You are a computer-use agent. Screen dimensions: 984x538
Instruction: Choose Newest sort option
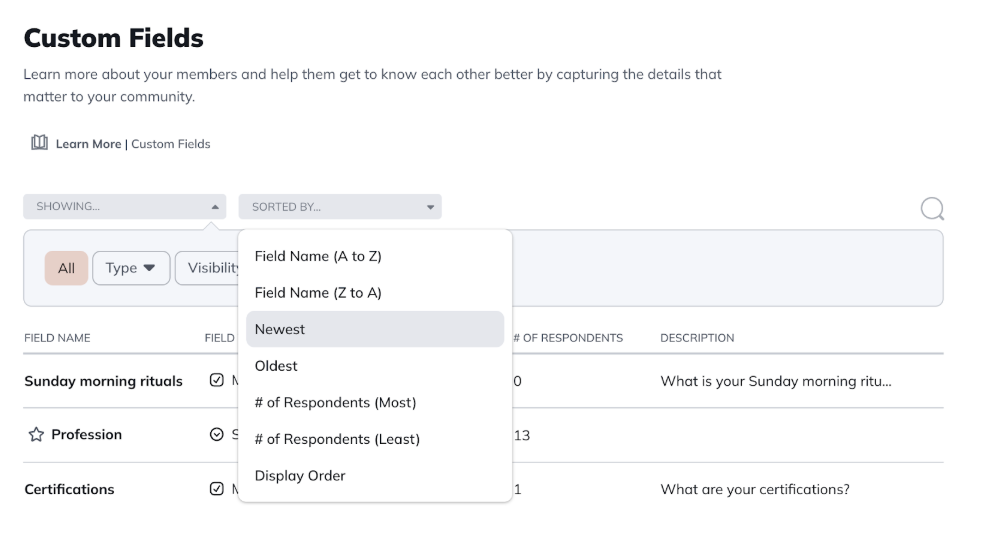tap(280, 329)
